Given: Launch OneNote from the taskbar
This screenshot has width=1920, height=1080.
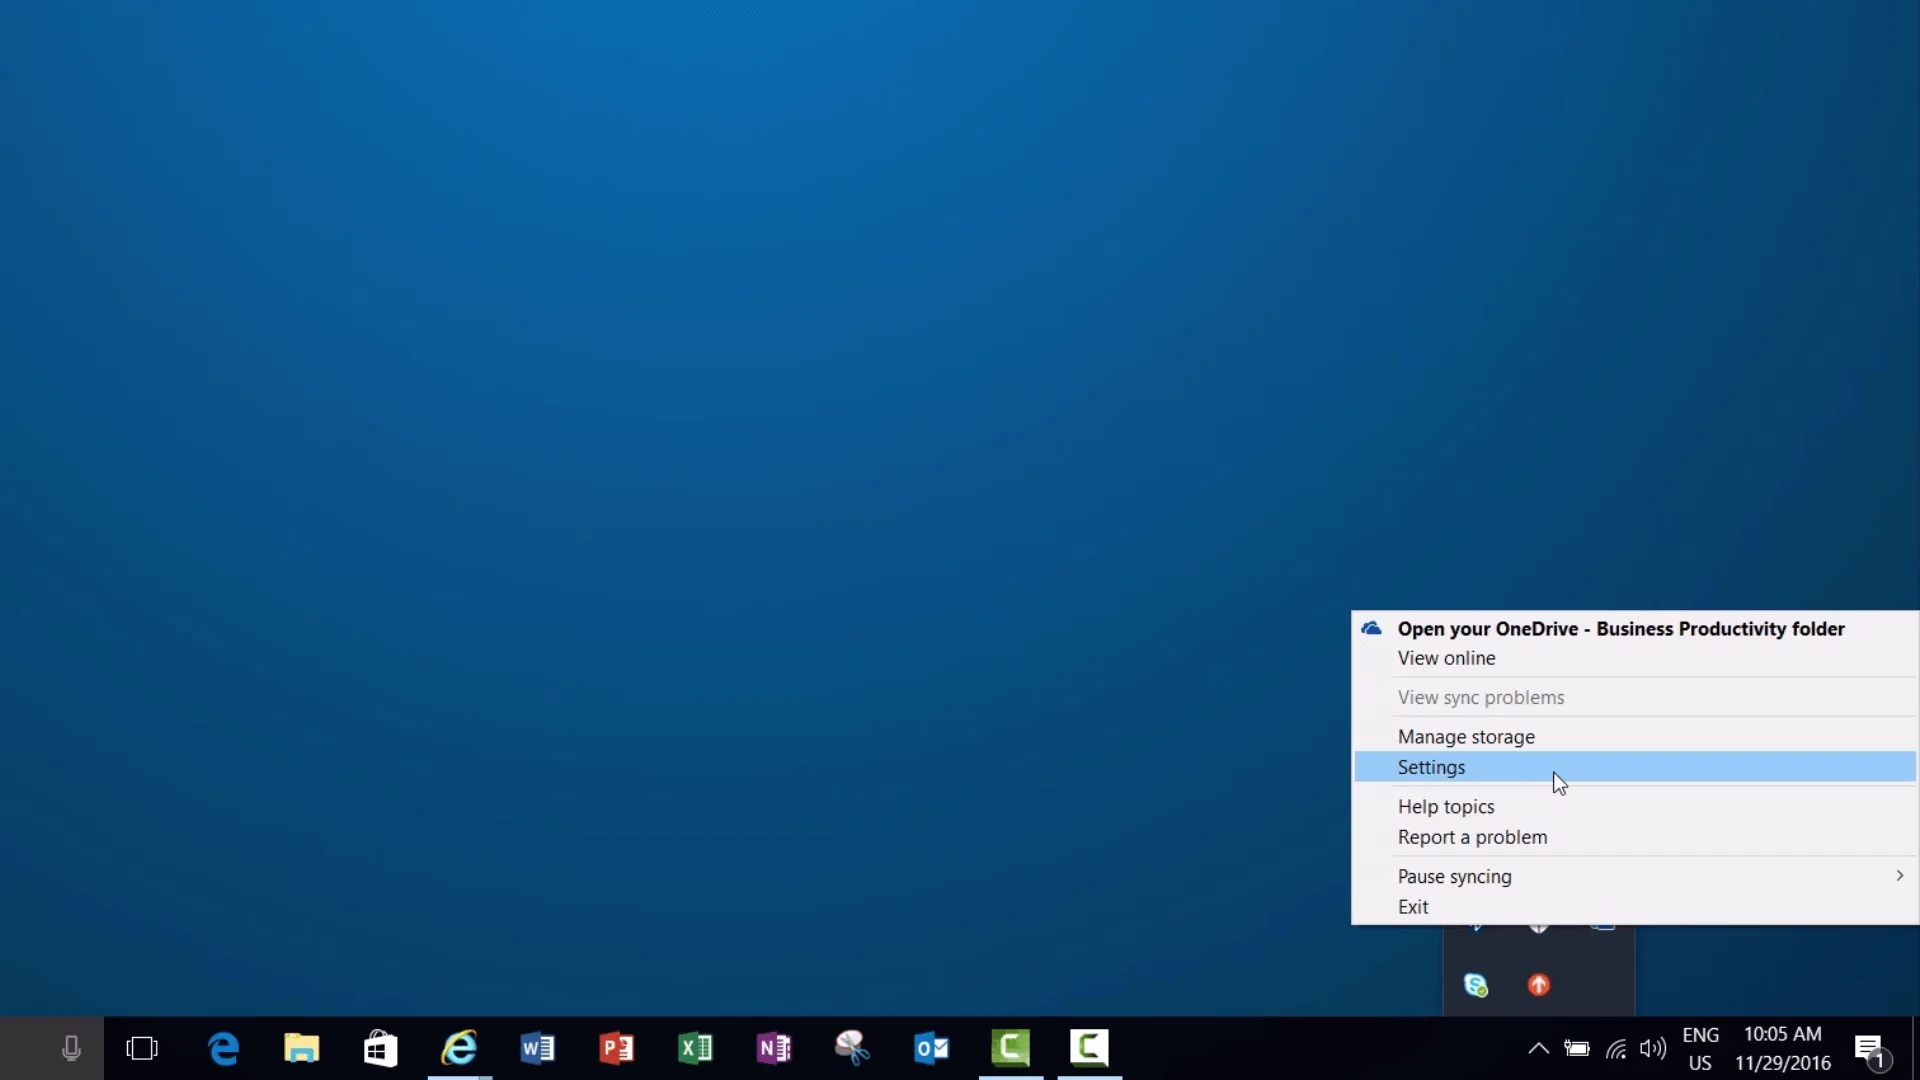Looking at the screenshot, I should [x=774, y=1048].
